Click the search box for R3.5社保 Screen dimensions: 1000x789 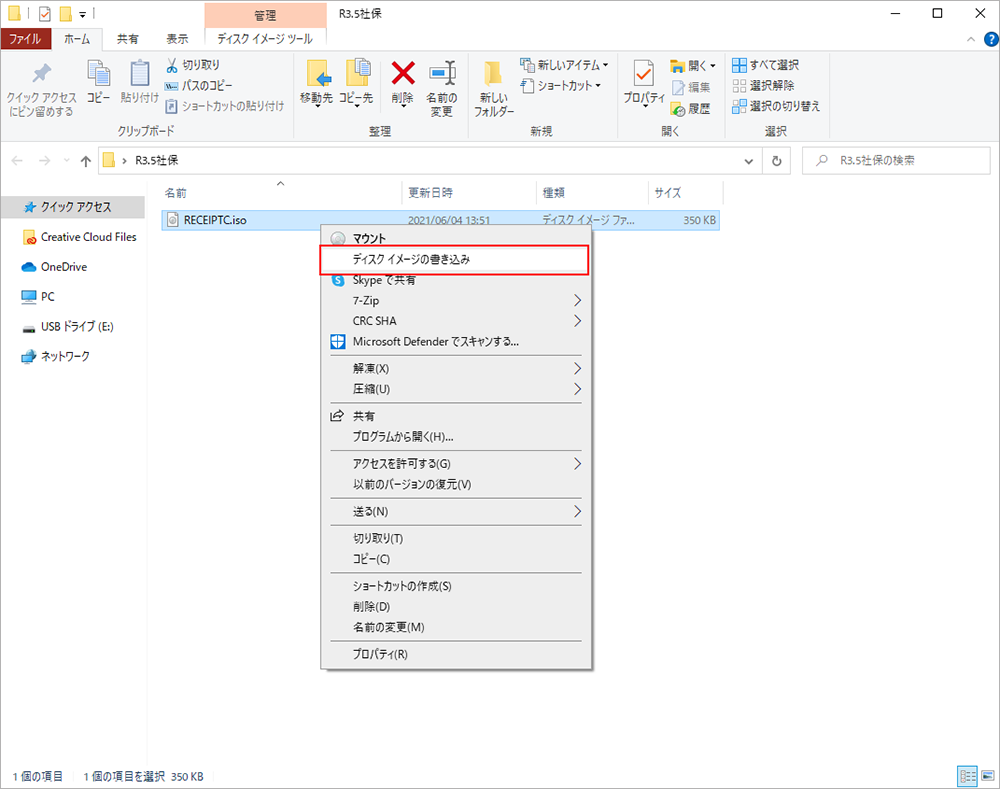pos(895,160)
